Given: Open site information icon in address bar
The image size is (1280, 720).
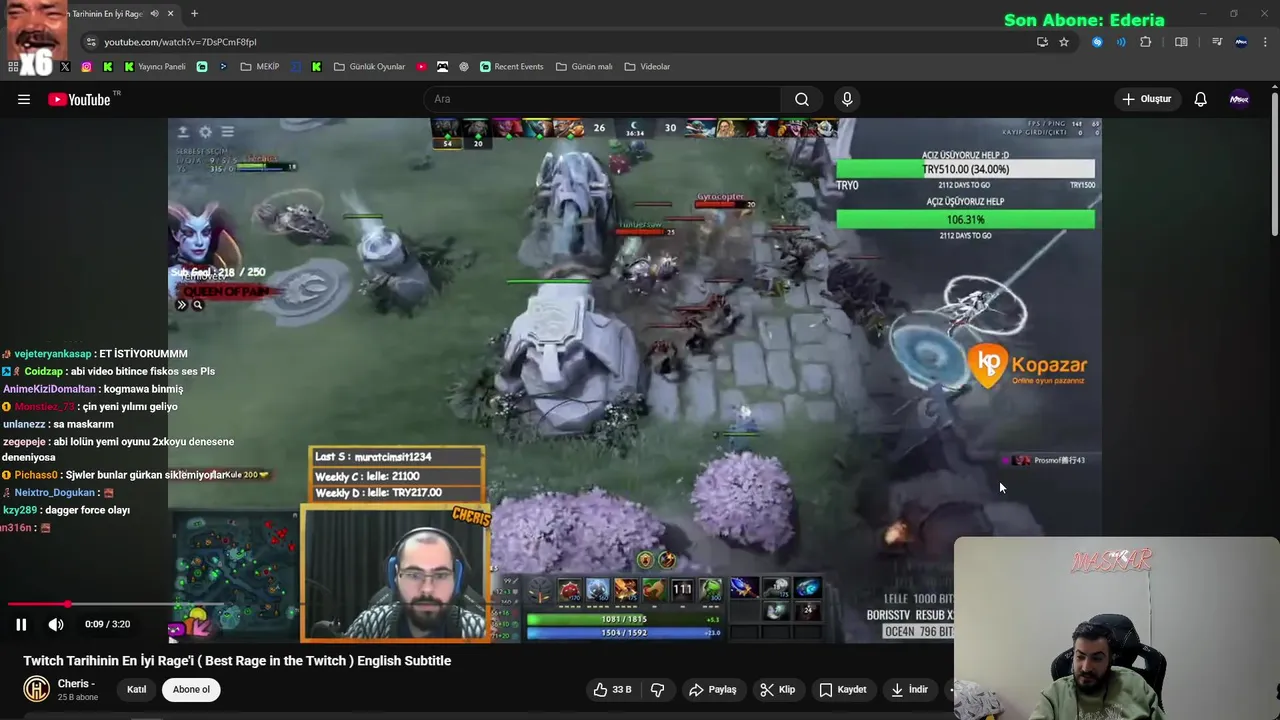Looking at the screenshot, I should (91, 42).
